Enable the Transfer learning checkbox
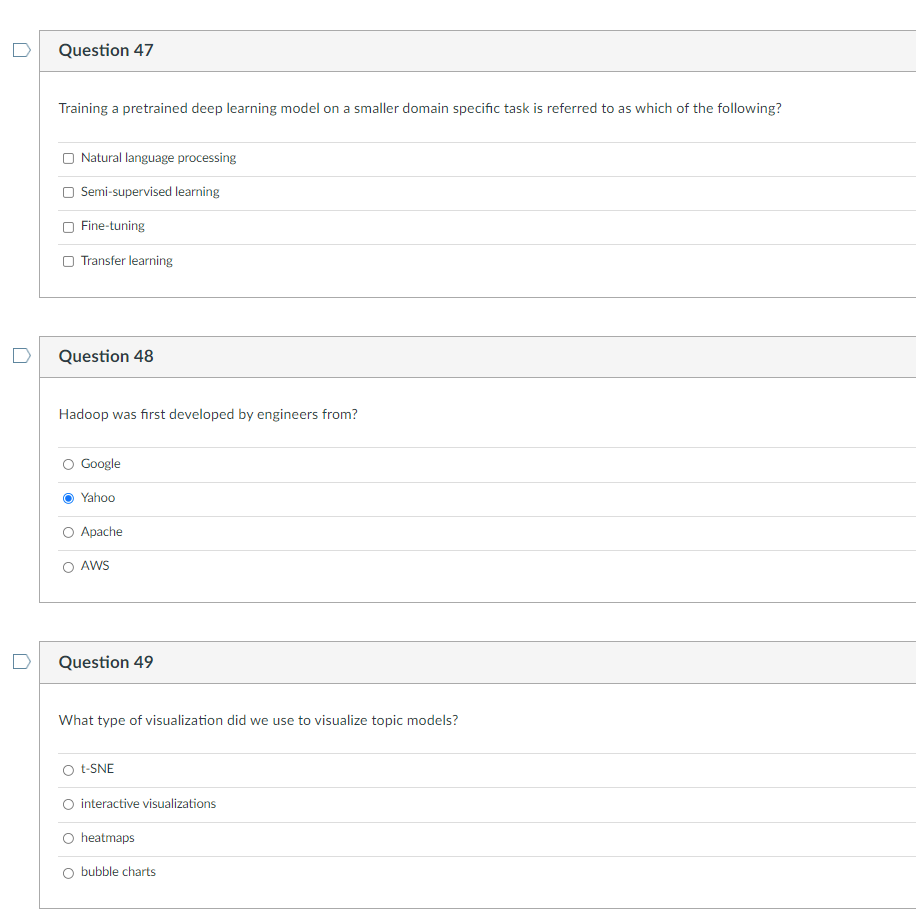Screen dimensions: 916x920 pos(68,261)
